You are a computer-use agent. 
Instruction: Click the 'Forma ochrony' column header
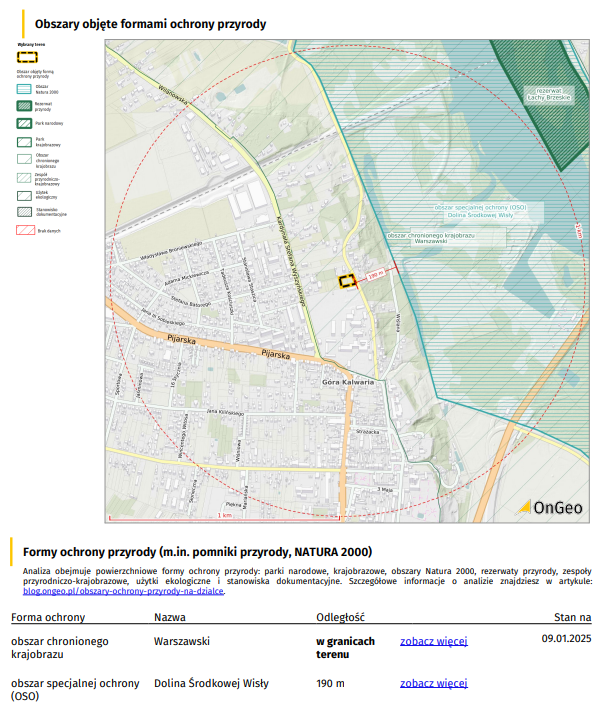(x=48, y=617)
